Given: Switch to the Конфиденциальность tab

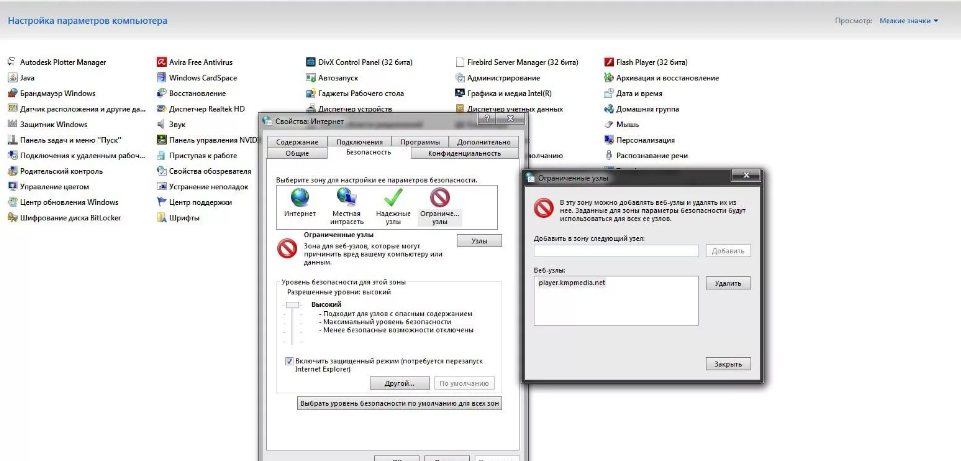Looking at the screenshot, I should (x=464, y=153).
